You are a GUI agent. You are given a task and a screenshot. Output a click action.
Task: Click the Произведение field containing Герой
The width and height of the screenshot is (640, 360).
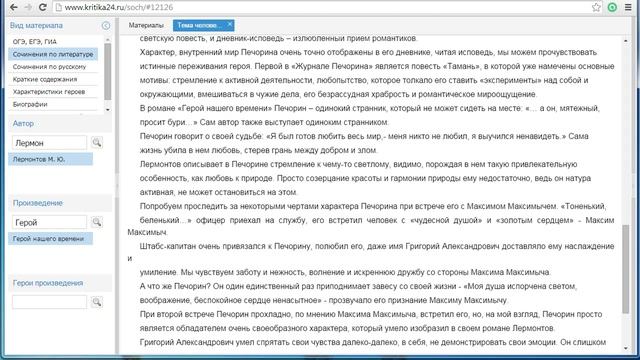pos(49,222)
